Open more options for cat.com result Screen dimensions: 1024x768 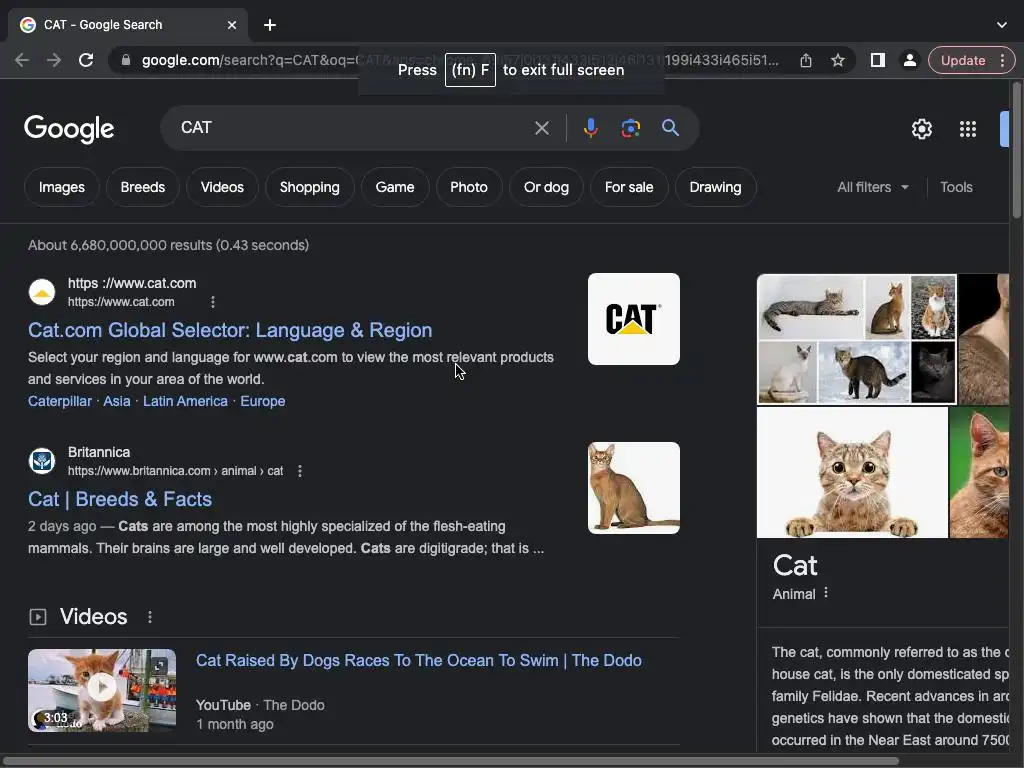pos(212,302)
